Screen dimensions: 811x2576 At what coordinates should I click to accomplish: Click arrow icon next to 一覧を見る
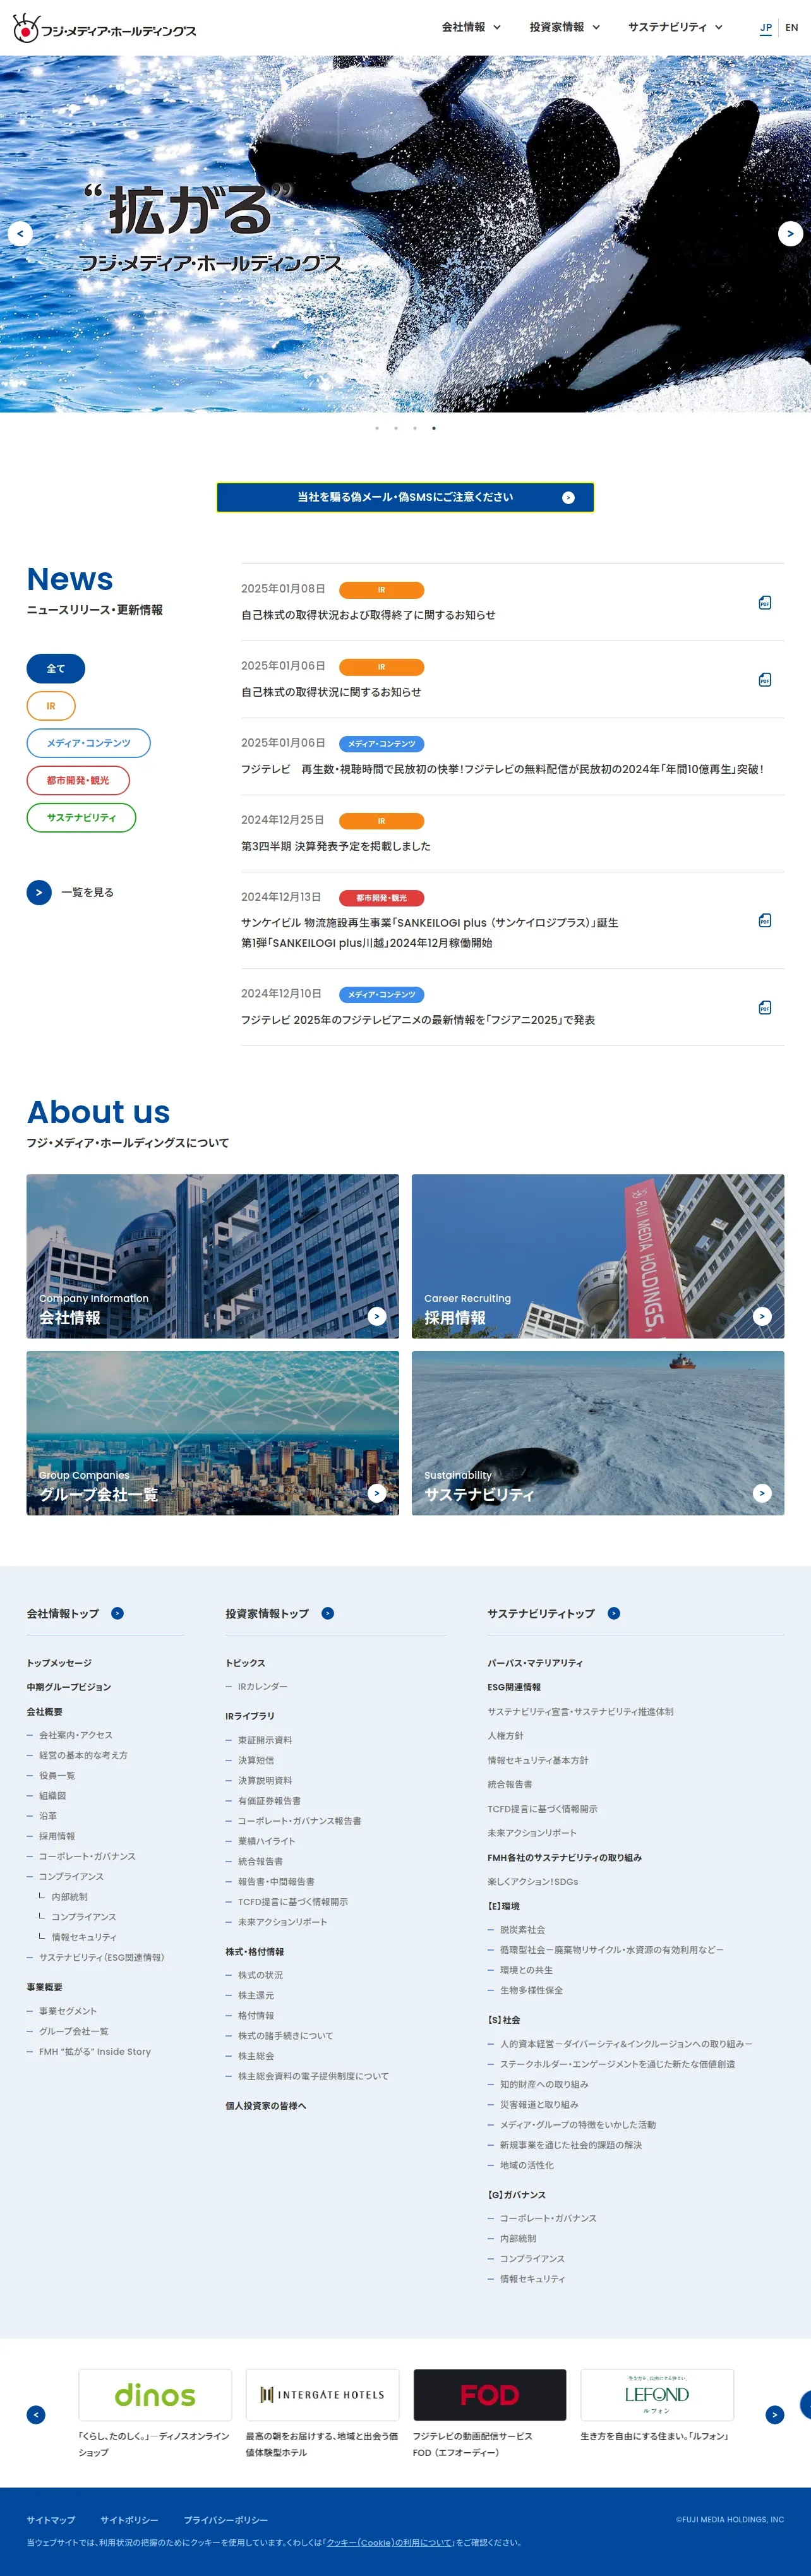coord(39,892)
